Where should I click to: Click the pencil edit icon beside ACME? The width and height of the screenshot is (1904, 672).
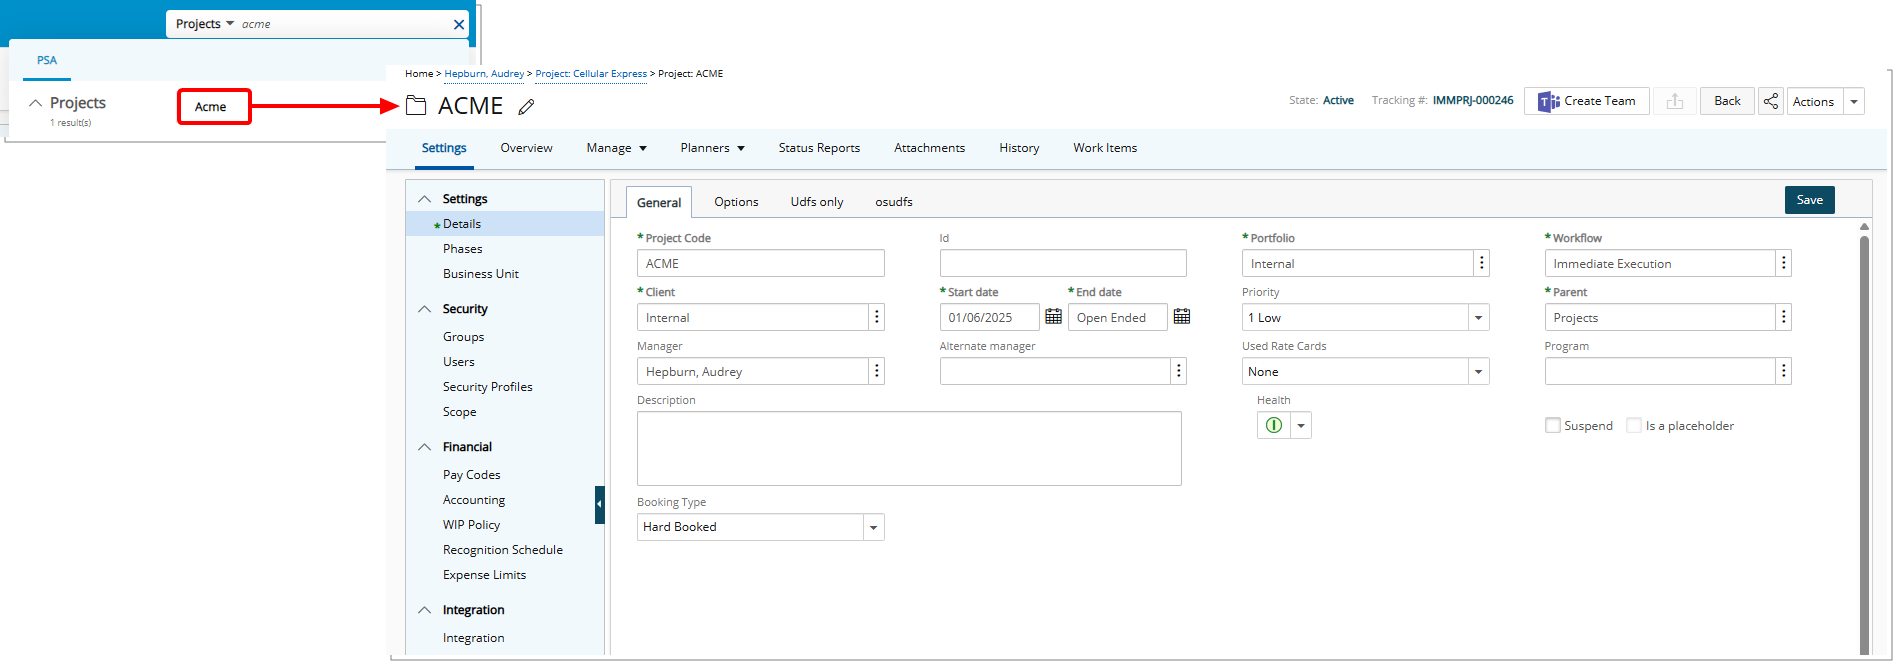(x=526, y=107)
